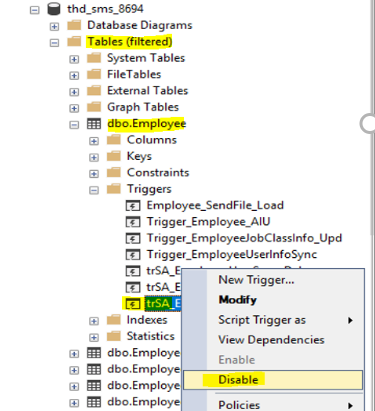Click the Employee_SendFile_Load trigger icon
The height and width of the screenshot is (411, 375).
click(133, 206)
